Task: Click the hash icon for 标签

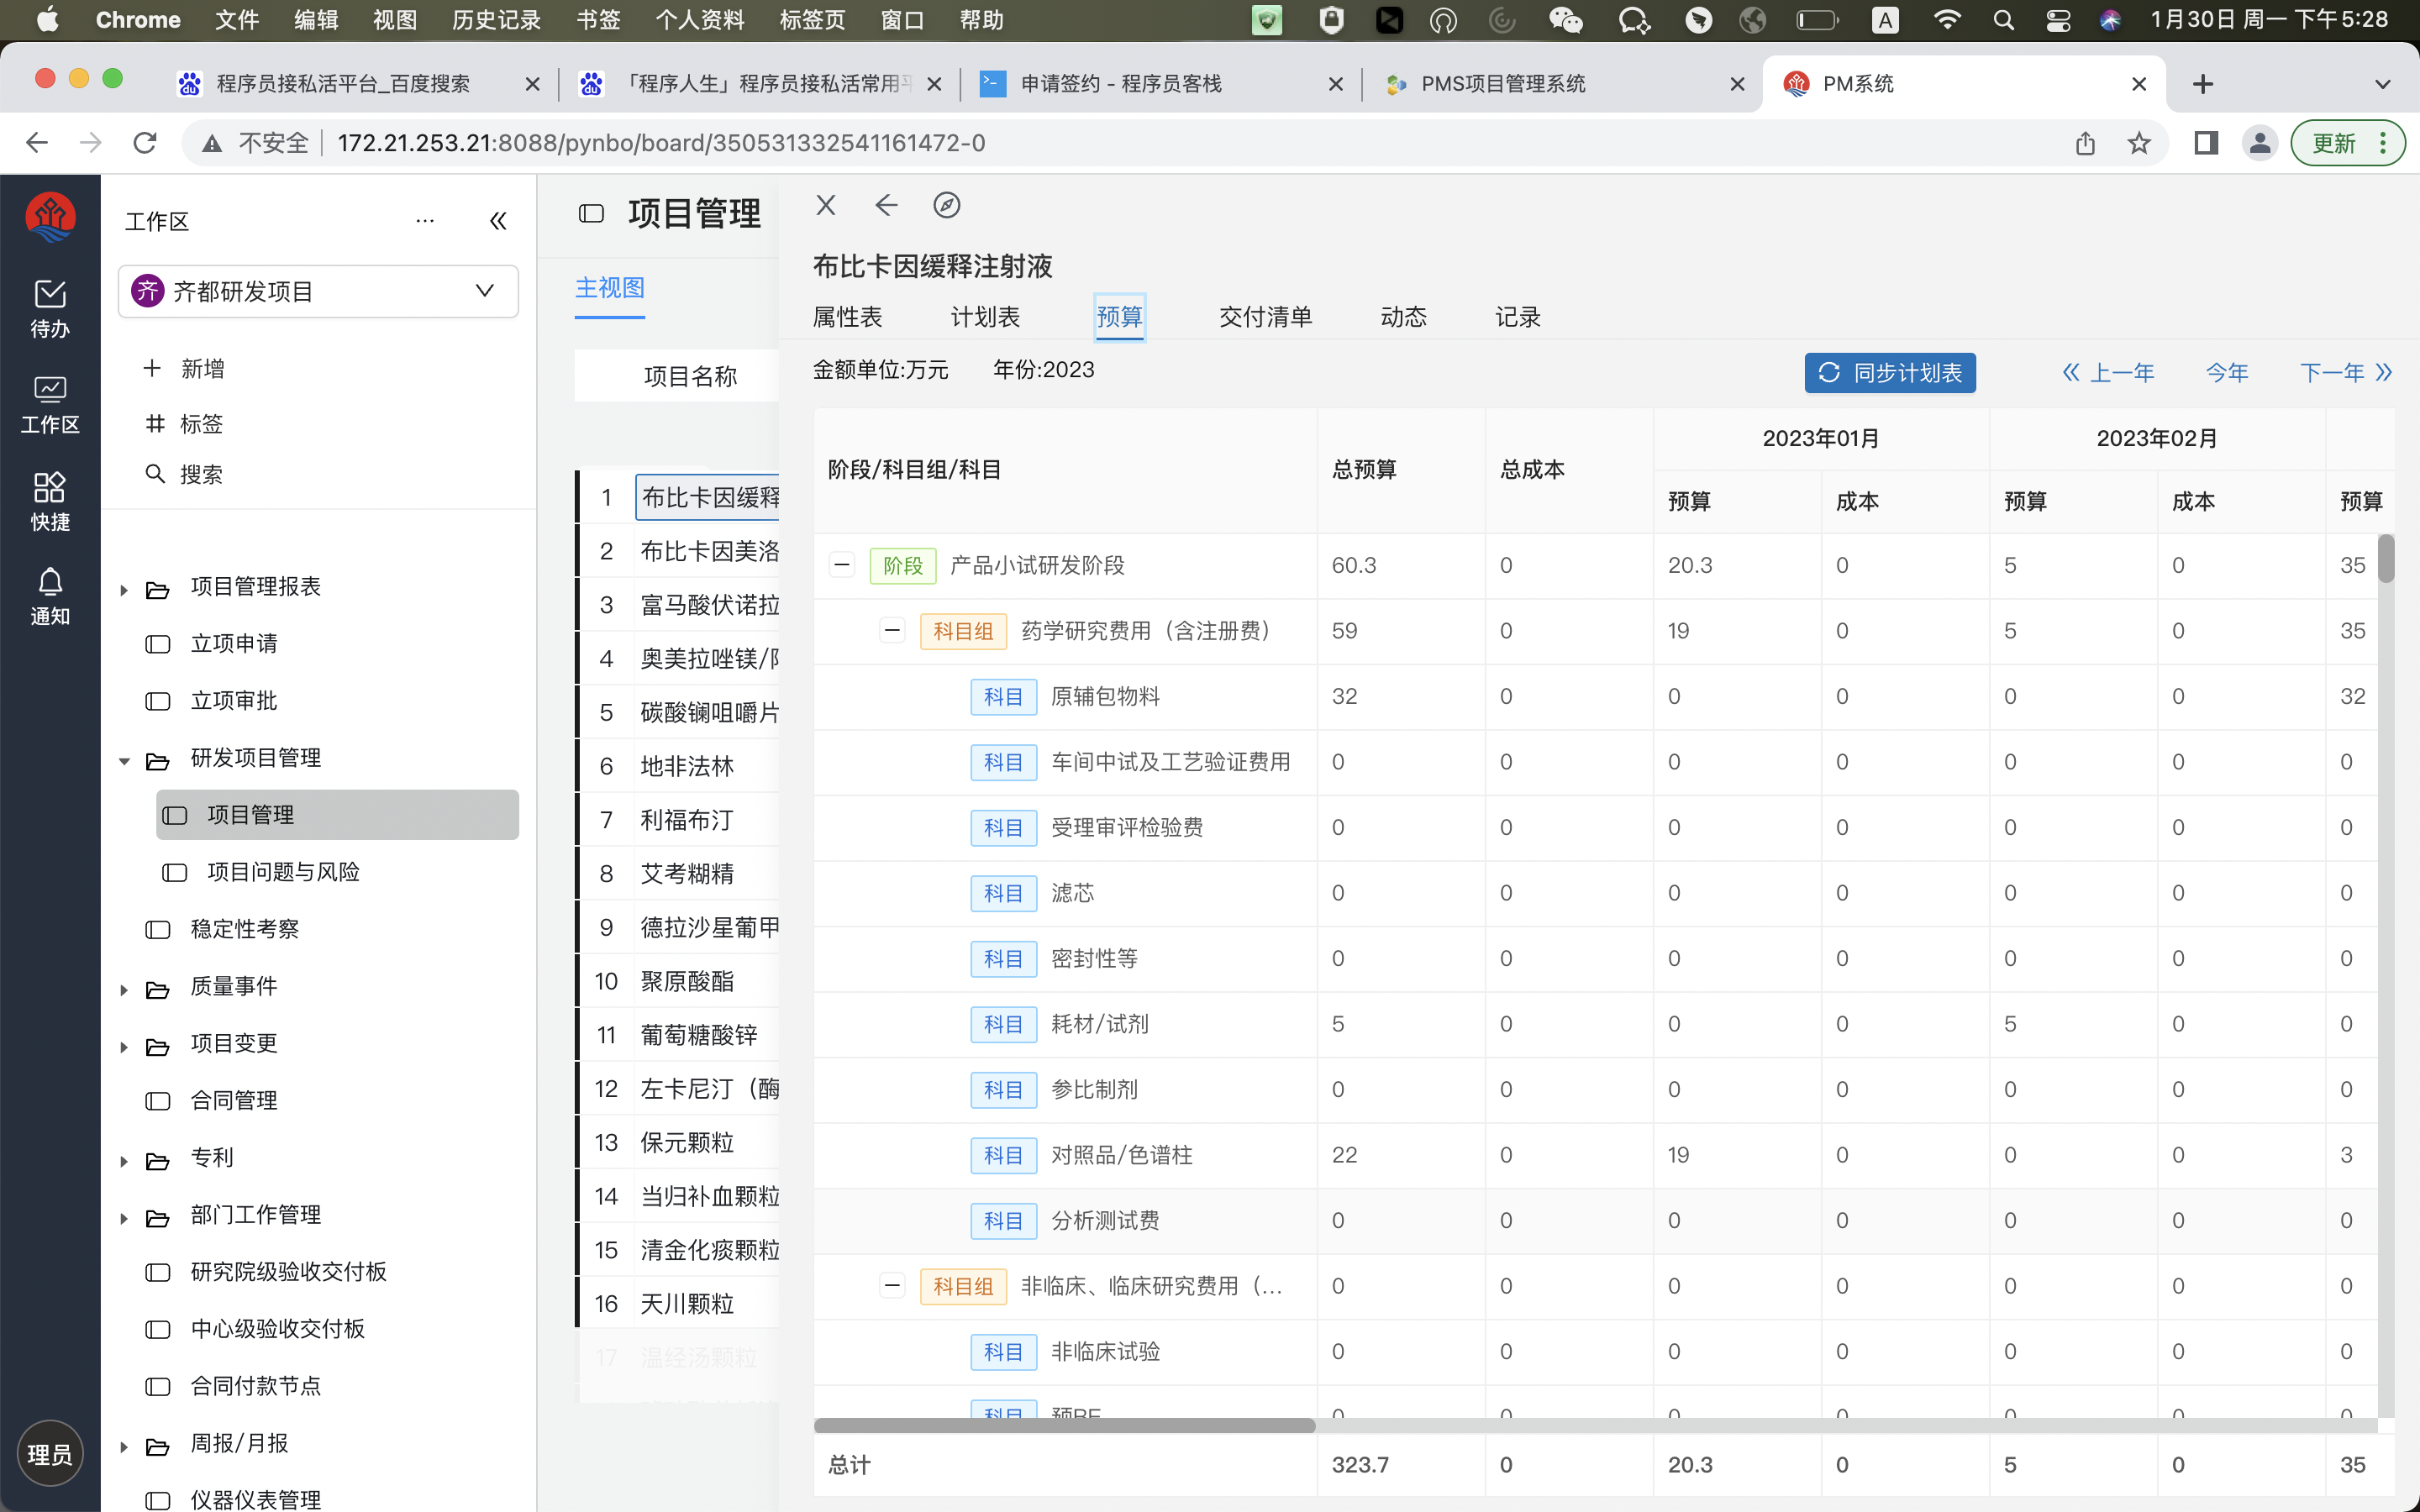Action: (155, 423)
